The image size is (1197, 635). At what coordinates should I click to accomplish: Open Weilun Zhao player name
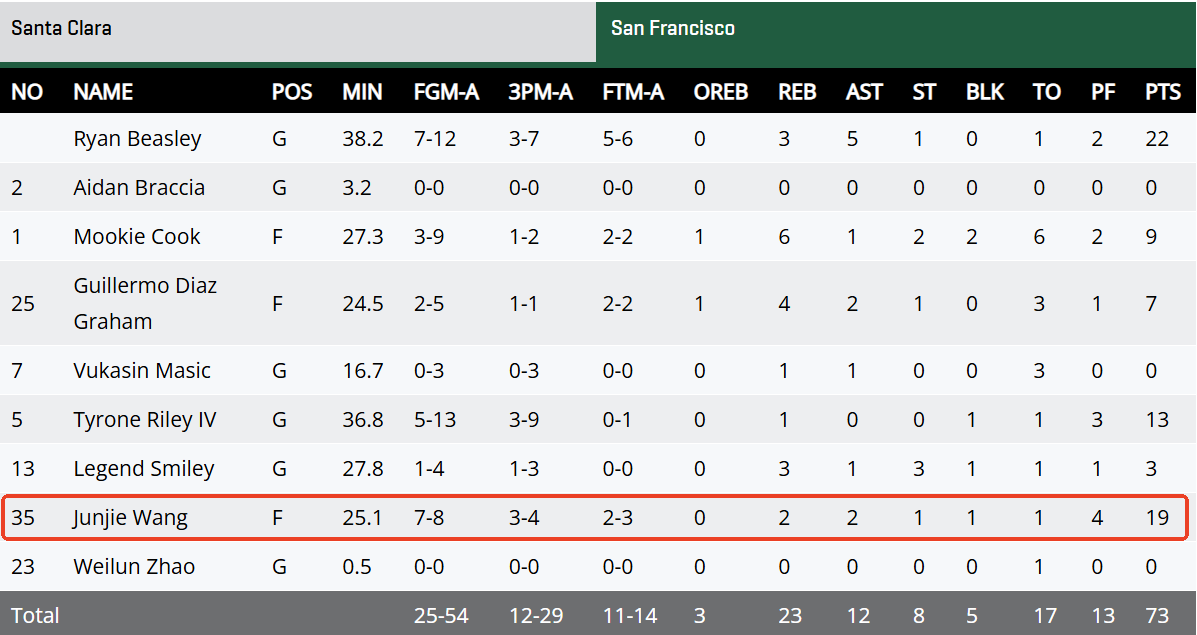(134, 566)
